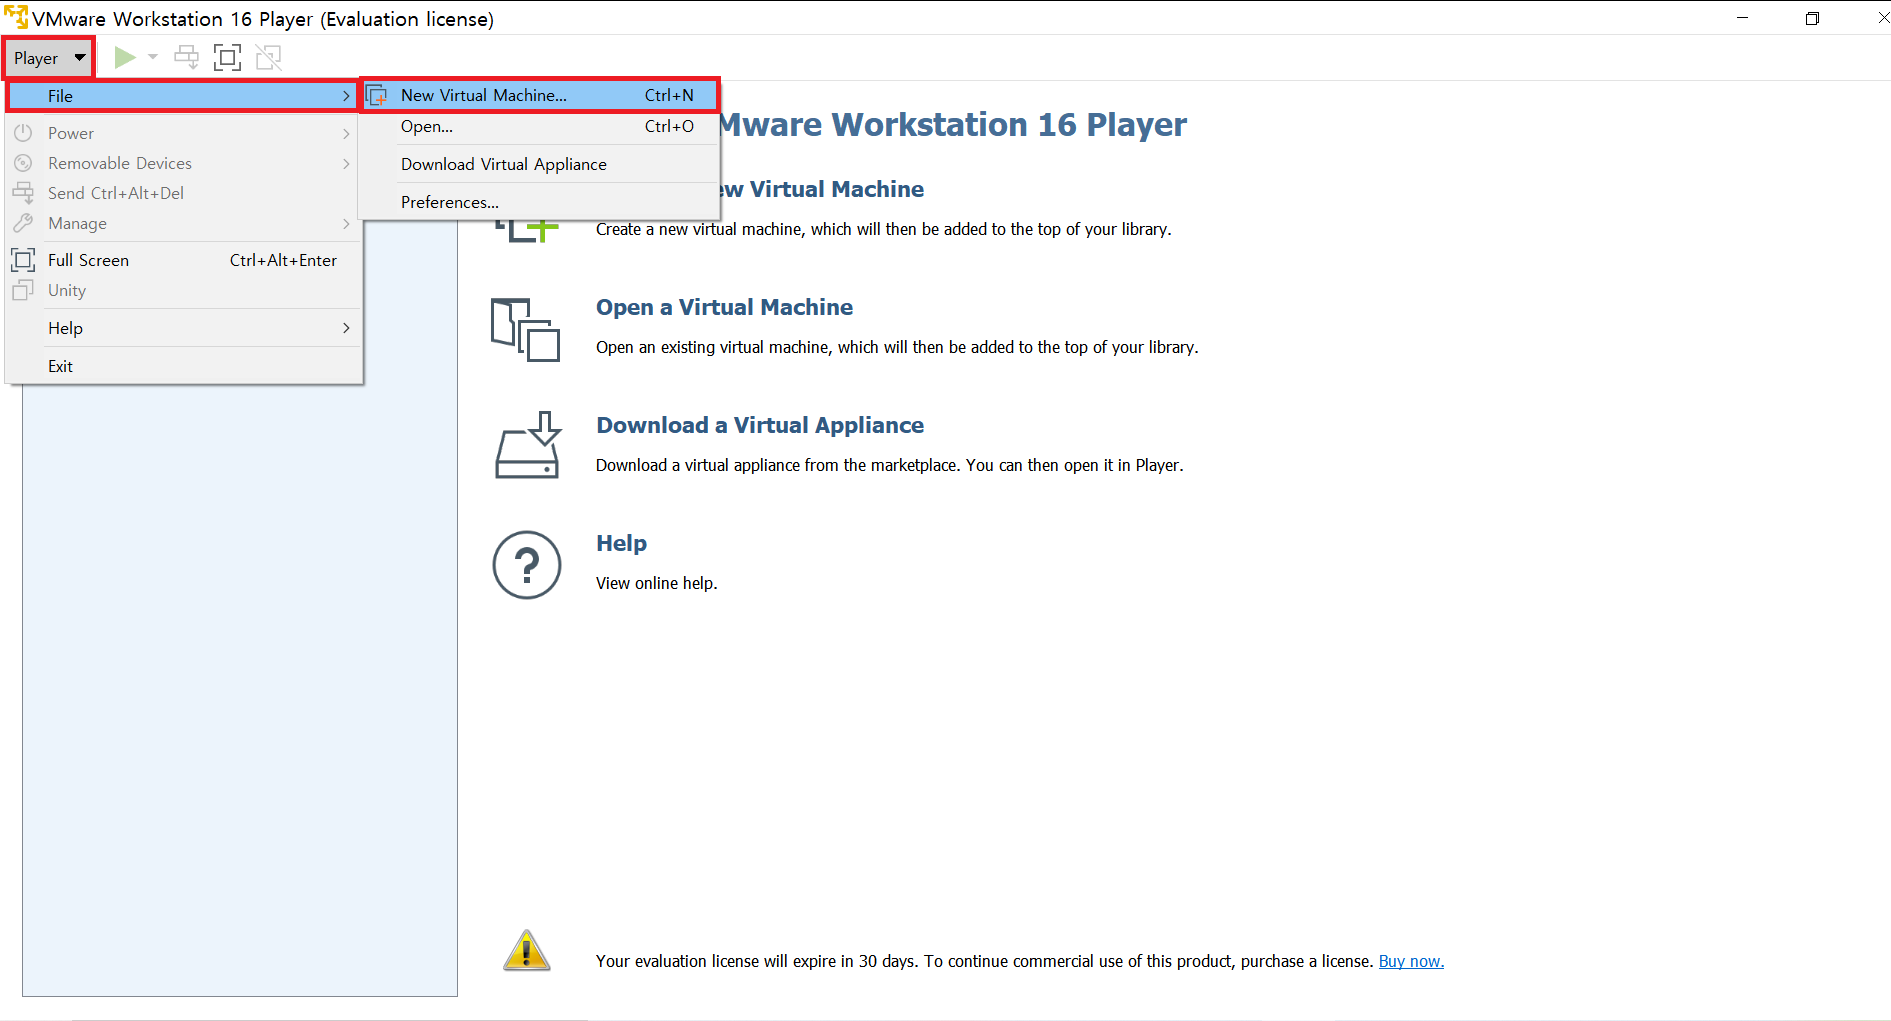Expand the Power submenu arrow

[x=346, y=133]
